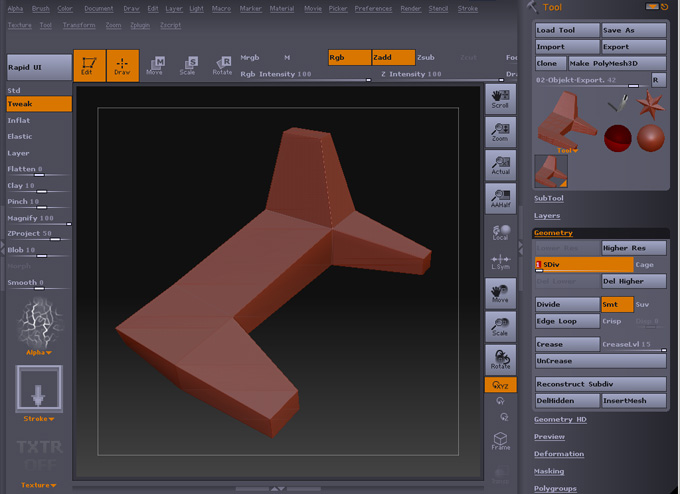Expand the SubTool section
Viewport: 680px width, 494px height.
[548, 198]
